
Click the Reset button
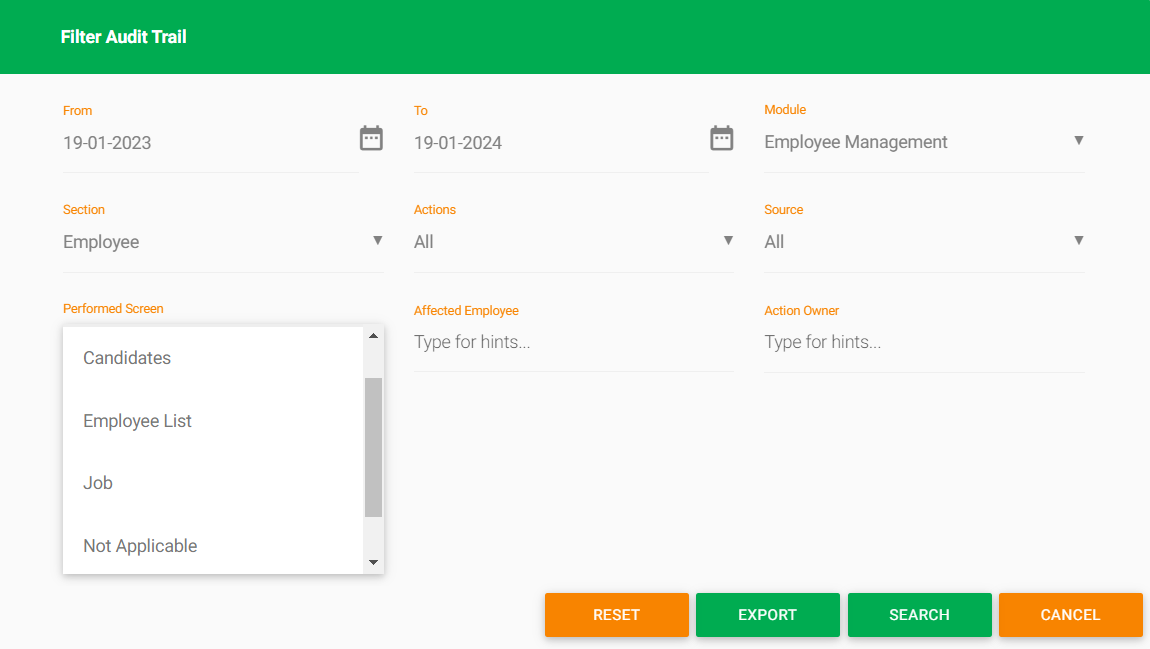617,615
